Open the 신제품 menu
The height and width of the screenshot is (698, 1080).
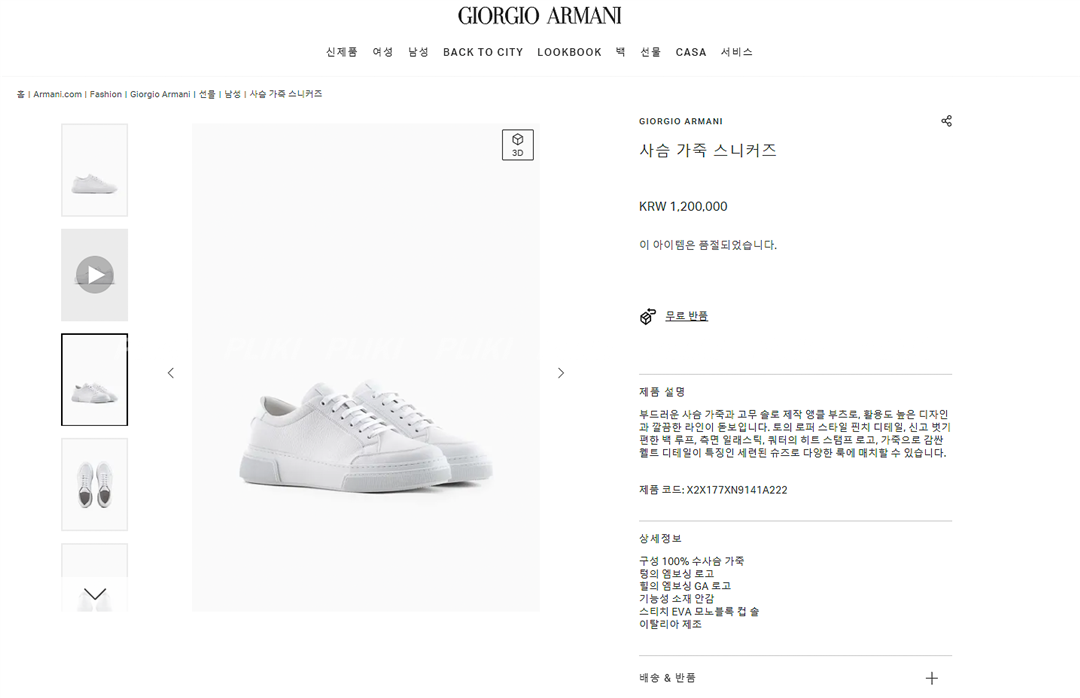(x=342, y=52)
